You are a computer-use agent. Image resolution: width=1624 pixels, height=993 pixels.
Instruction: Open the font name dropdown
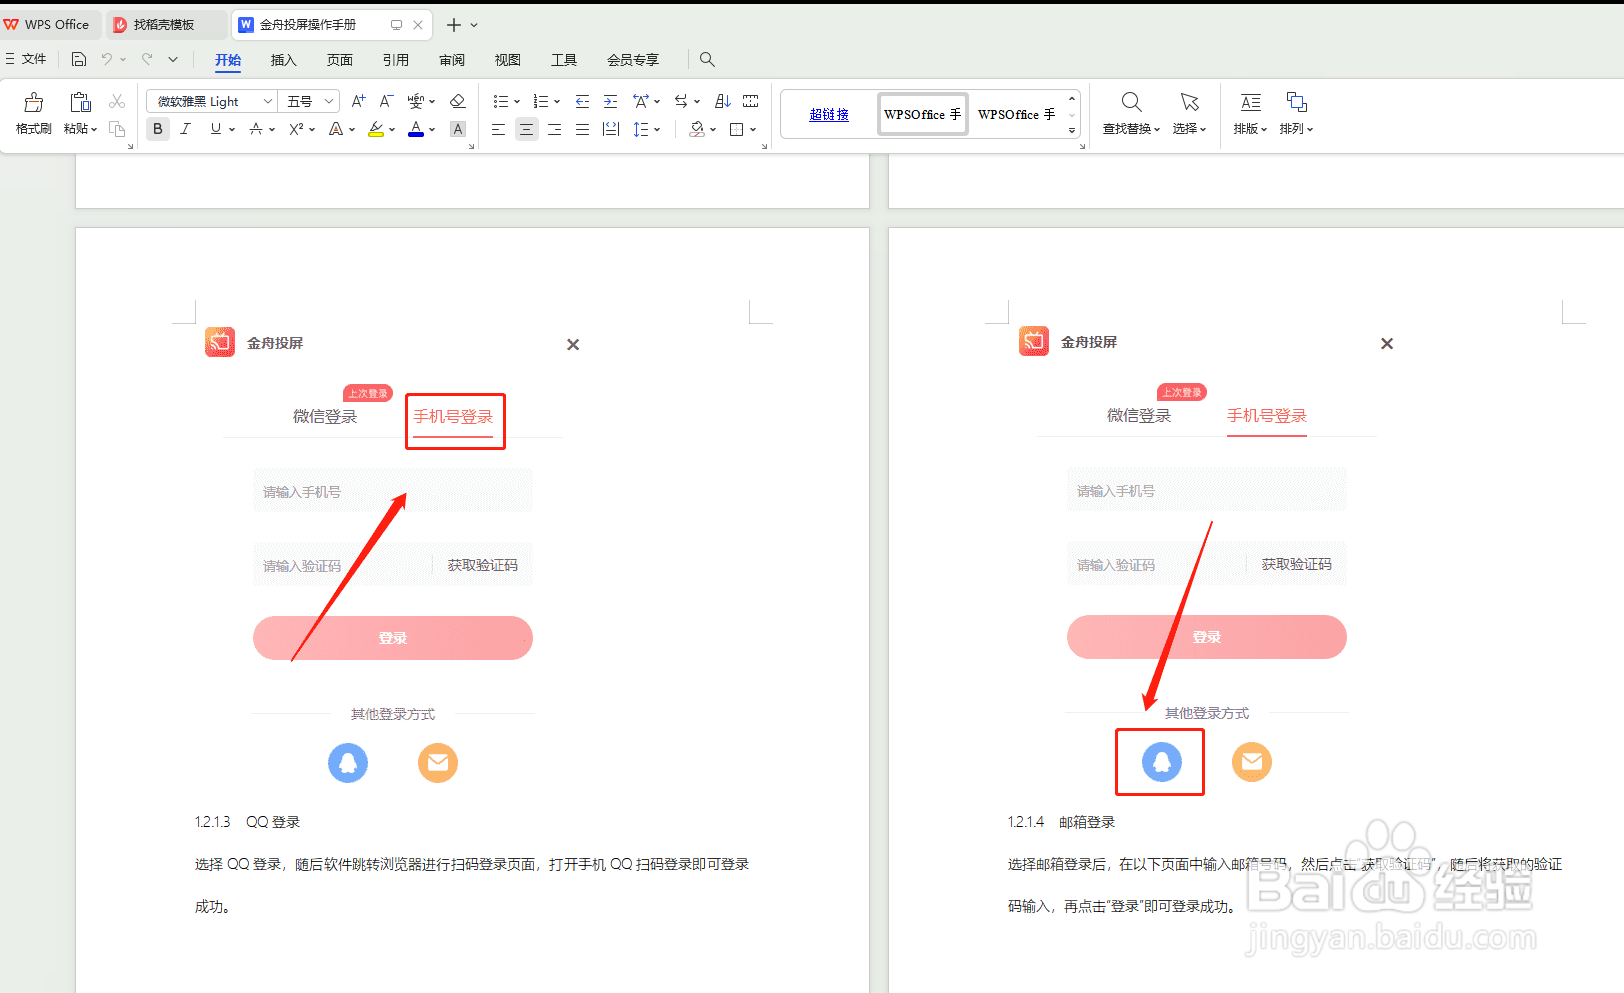click(266, 100)
